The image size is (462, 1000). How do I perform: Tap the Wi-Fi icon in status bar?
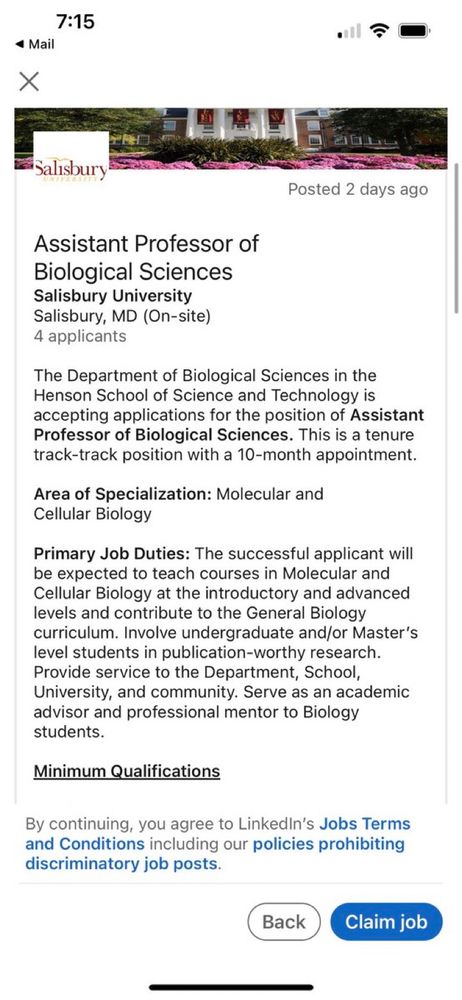[x=381, y=30]
